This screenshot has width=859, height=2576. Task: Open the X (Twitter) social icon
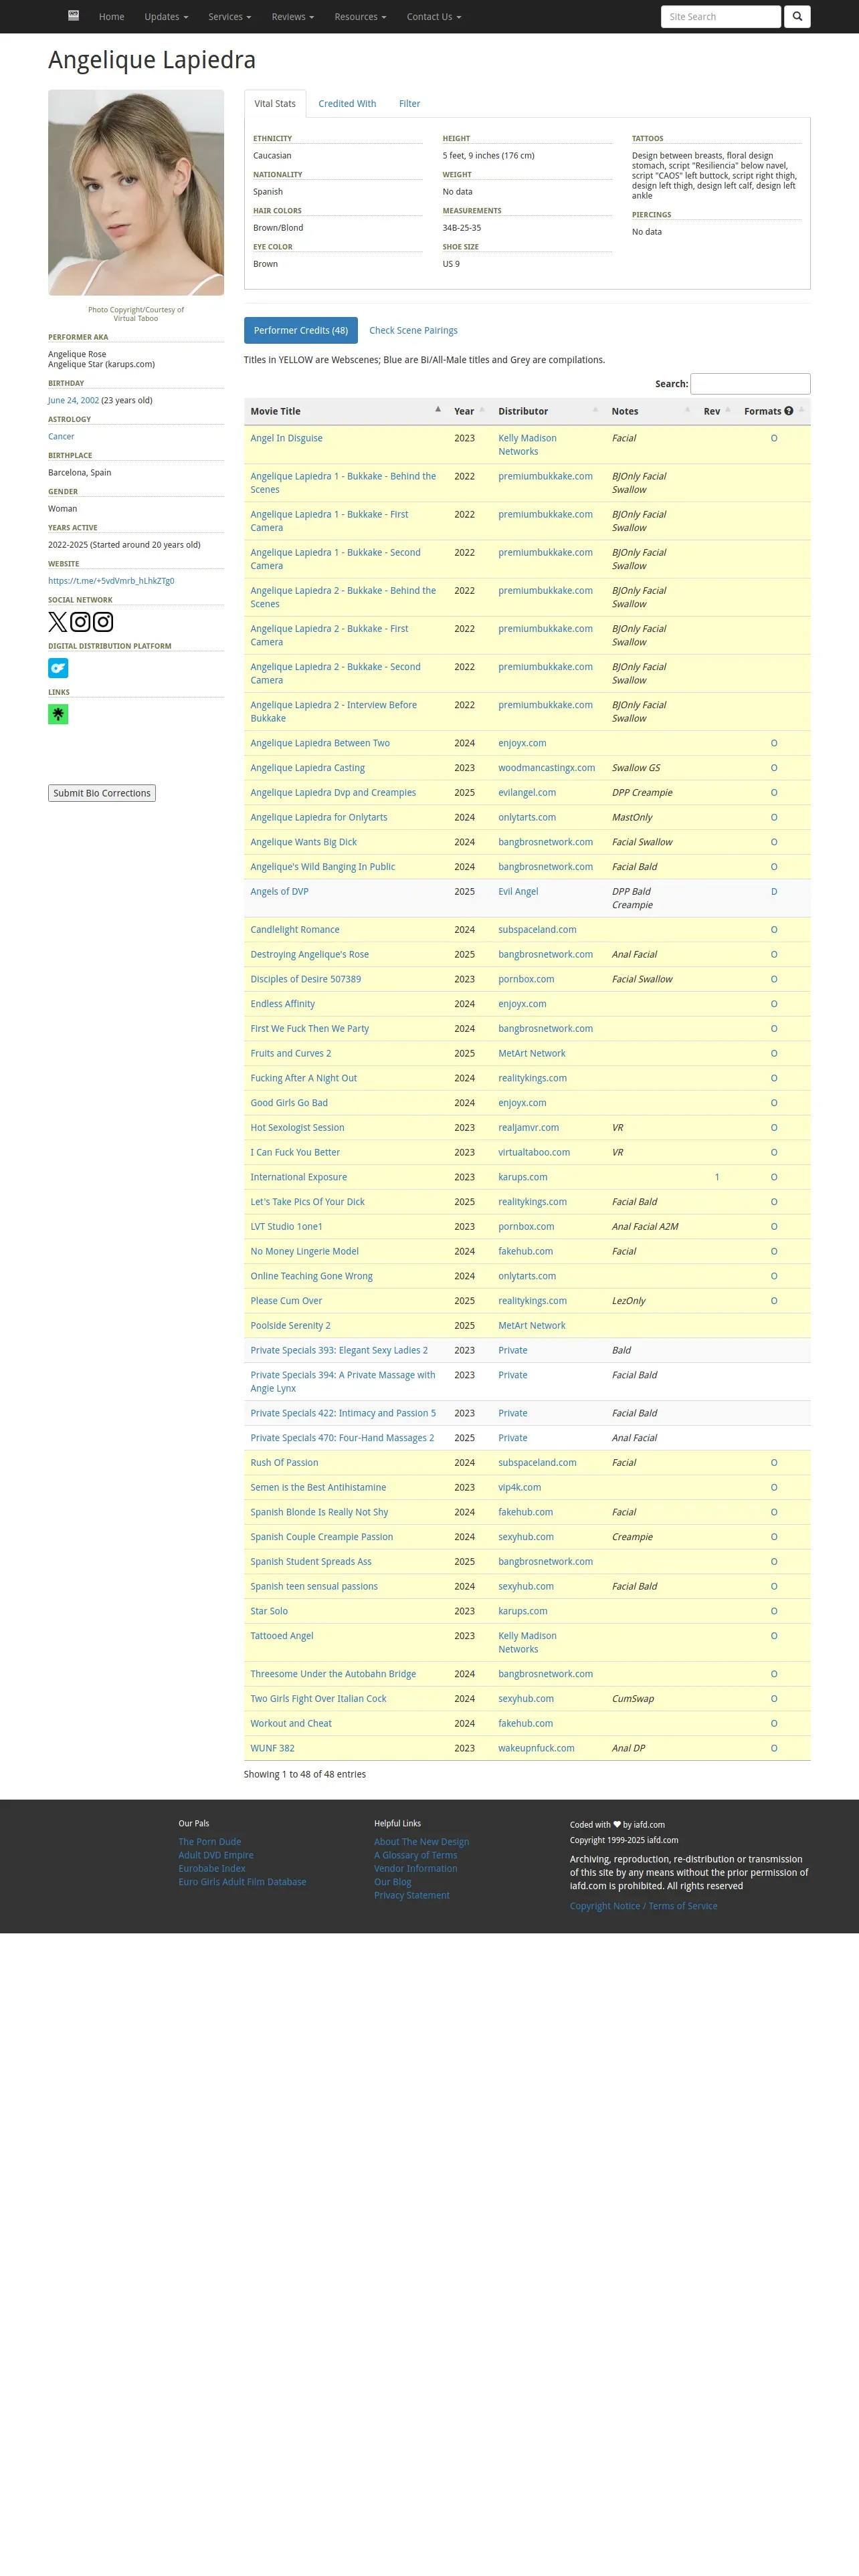[x=58, y=622]
